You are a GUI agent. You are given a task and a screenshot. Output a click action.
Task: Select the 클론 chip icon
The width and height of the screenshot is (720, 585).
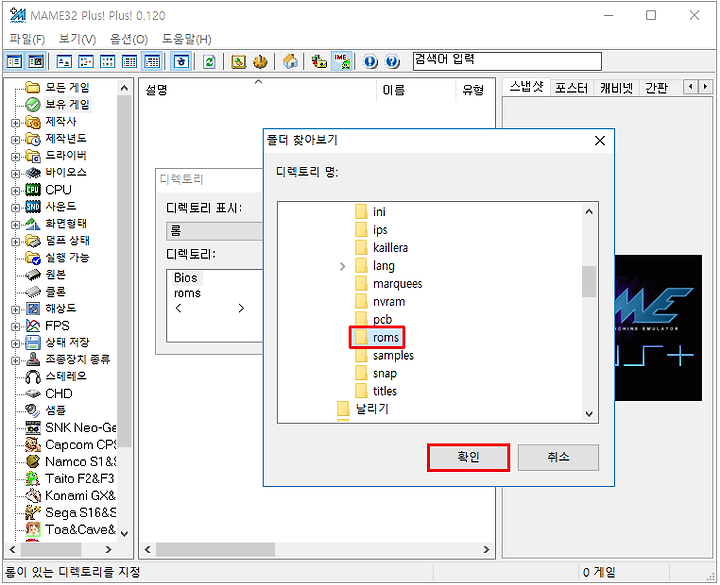click(33, 292)
